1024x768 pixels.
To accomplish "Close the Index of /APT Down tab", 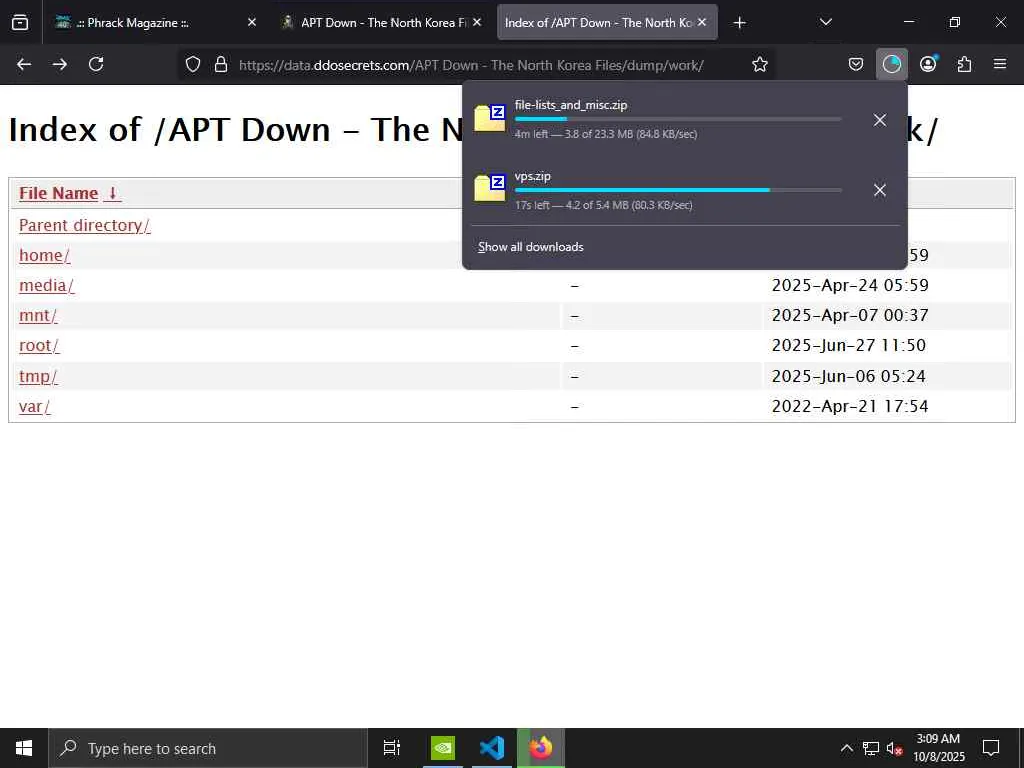I will point(702,22).
